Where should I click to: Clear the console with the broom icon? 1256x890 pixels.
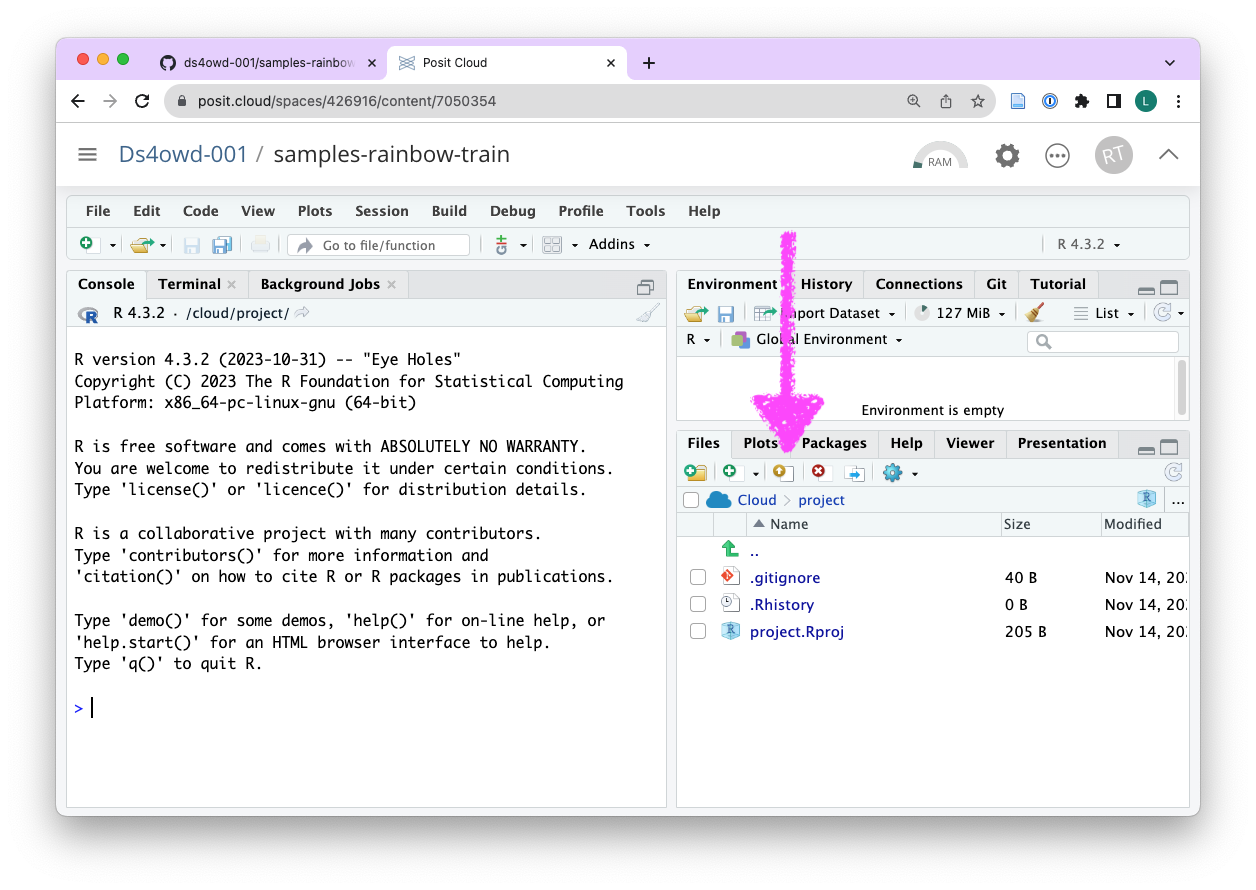647,313
